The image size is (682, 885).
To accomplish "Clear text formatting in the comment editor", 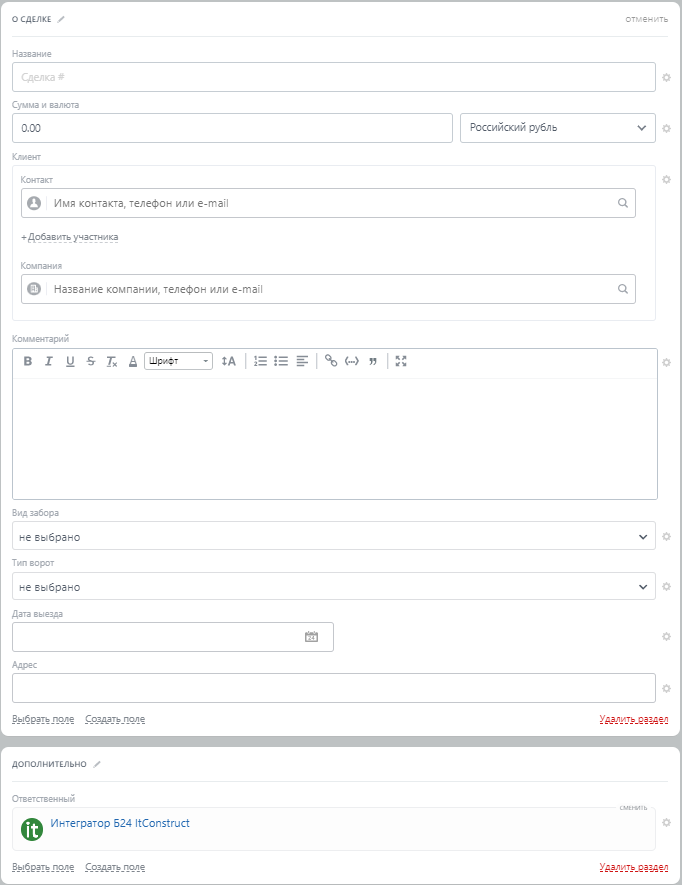I will tap(112, 361).
